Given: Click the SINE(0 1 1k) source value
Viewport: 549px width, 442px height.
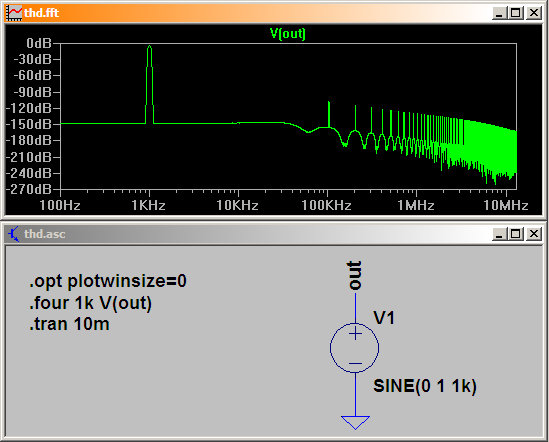Looking at the screenshot, I should click(x=425, y=386).
